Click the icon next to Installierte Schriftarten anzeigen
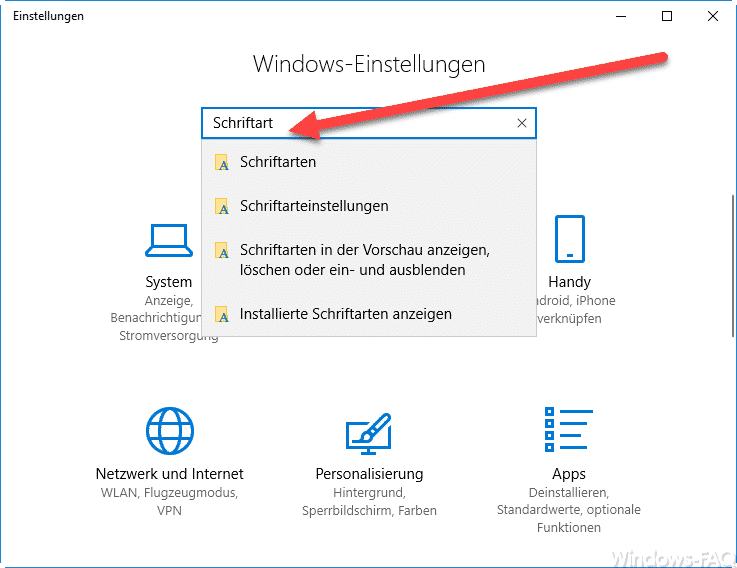Image resolution: width=737 pixels, height=568 pixels. point(222,314)
